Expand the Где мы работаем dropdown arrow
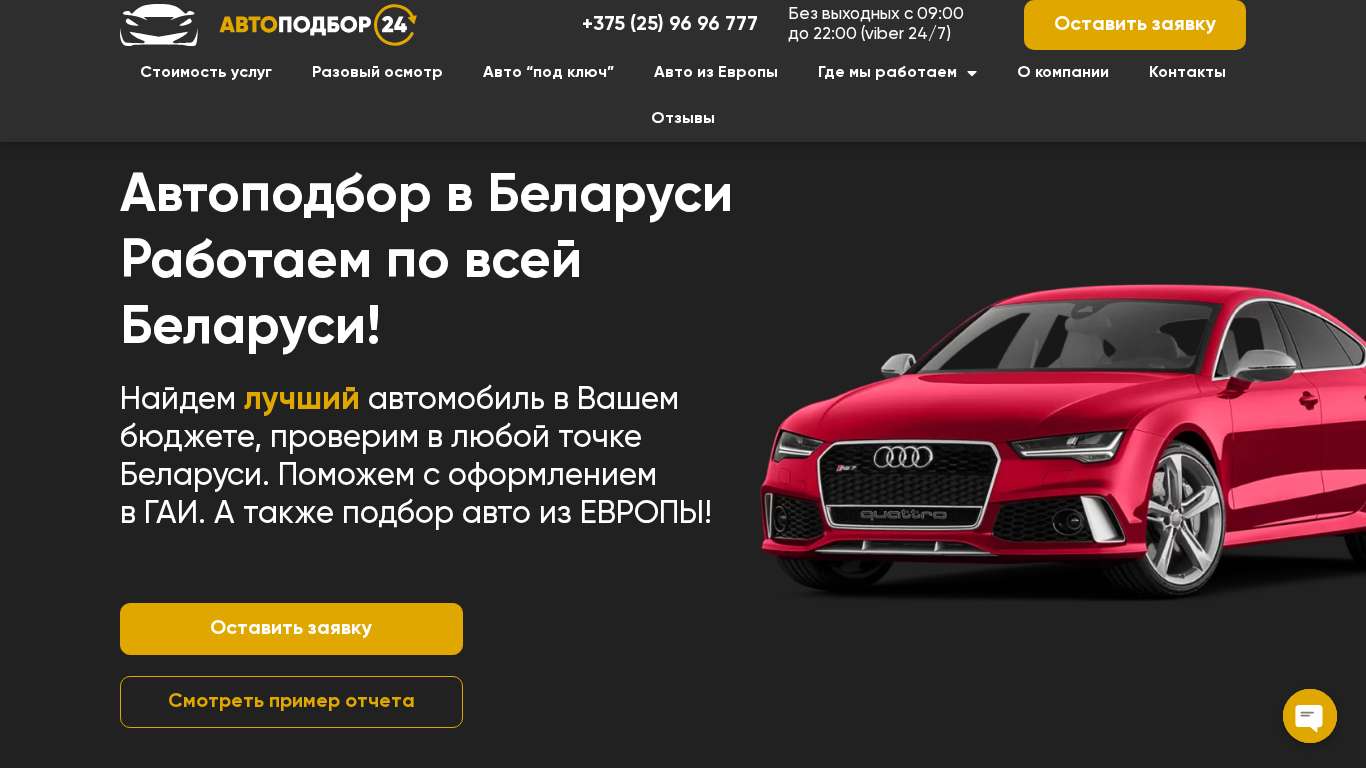Image resolution: width=1366 pixels, height=768 pixels. (x=972, y=73)
